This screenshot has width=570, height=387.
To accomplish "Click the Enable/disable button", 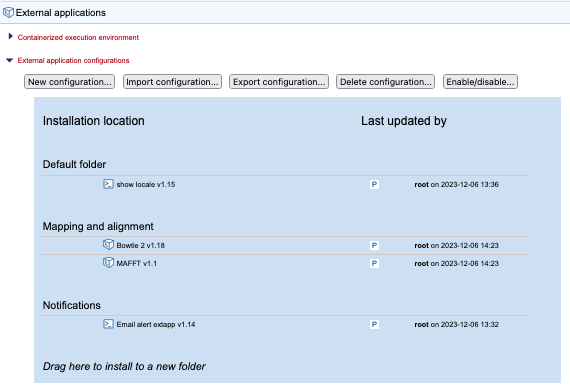I will coord(480,82).
